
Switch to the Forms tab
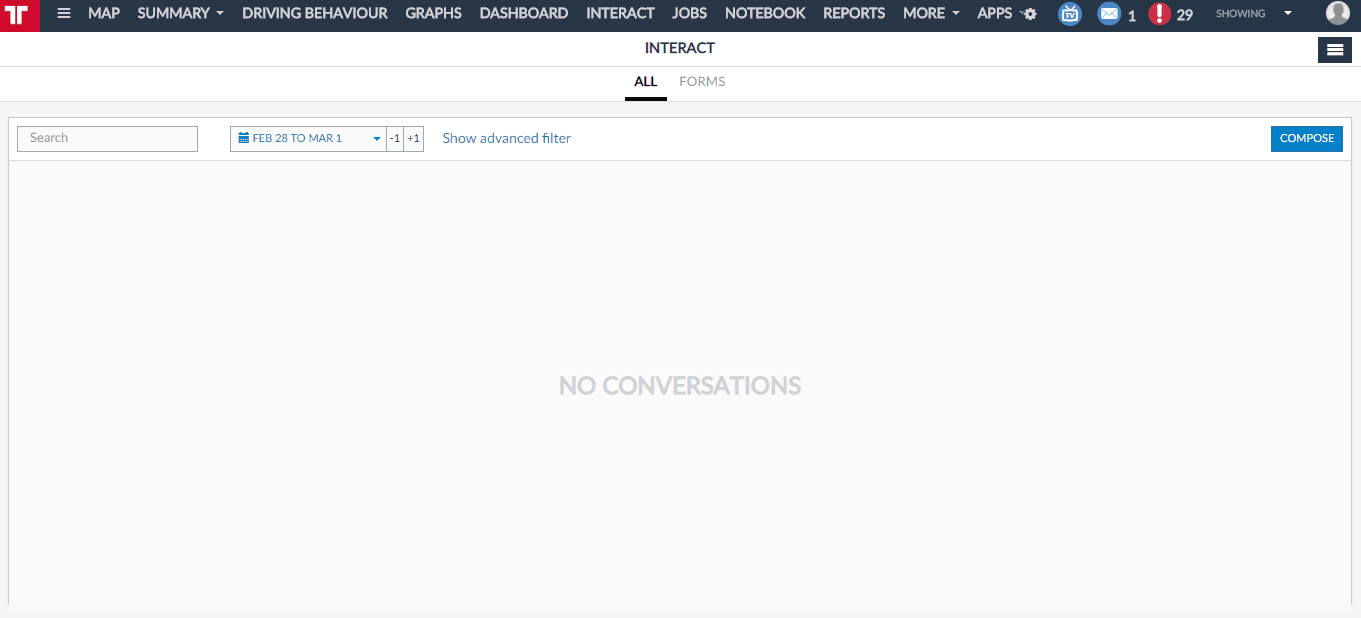pyautogui.click(x=702, y=82)
